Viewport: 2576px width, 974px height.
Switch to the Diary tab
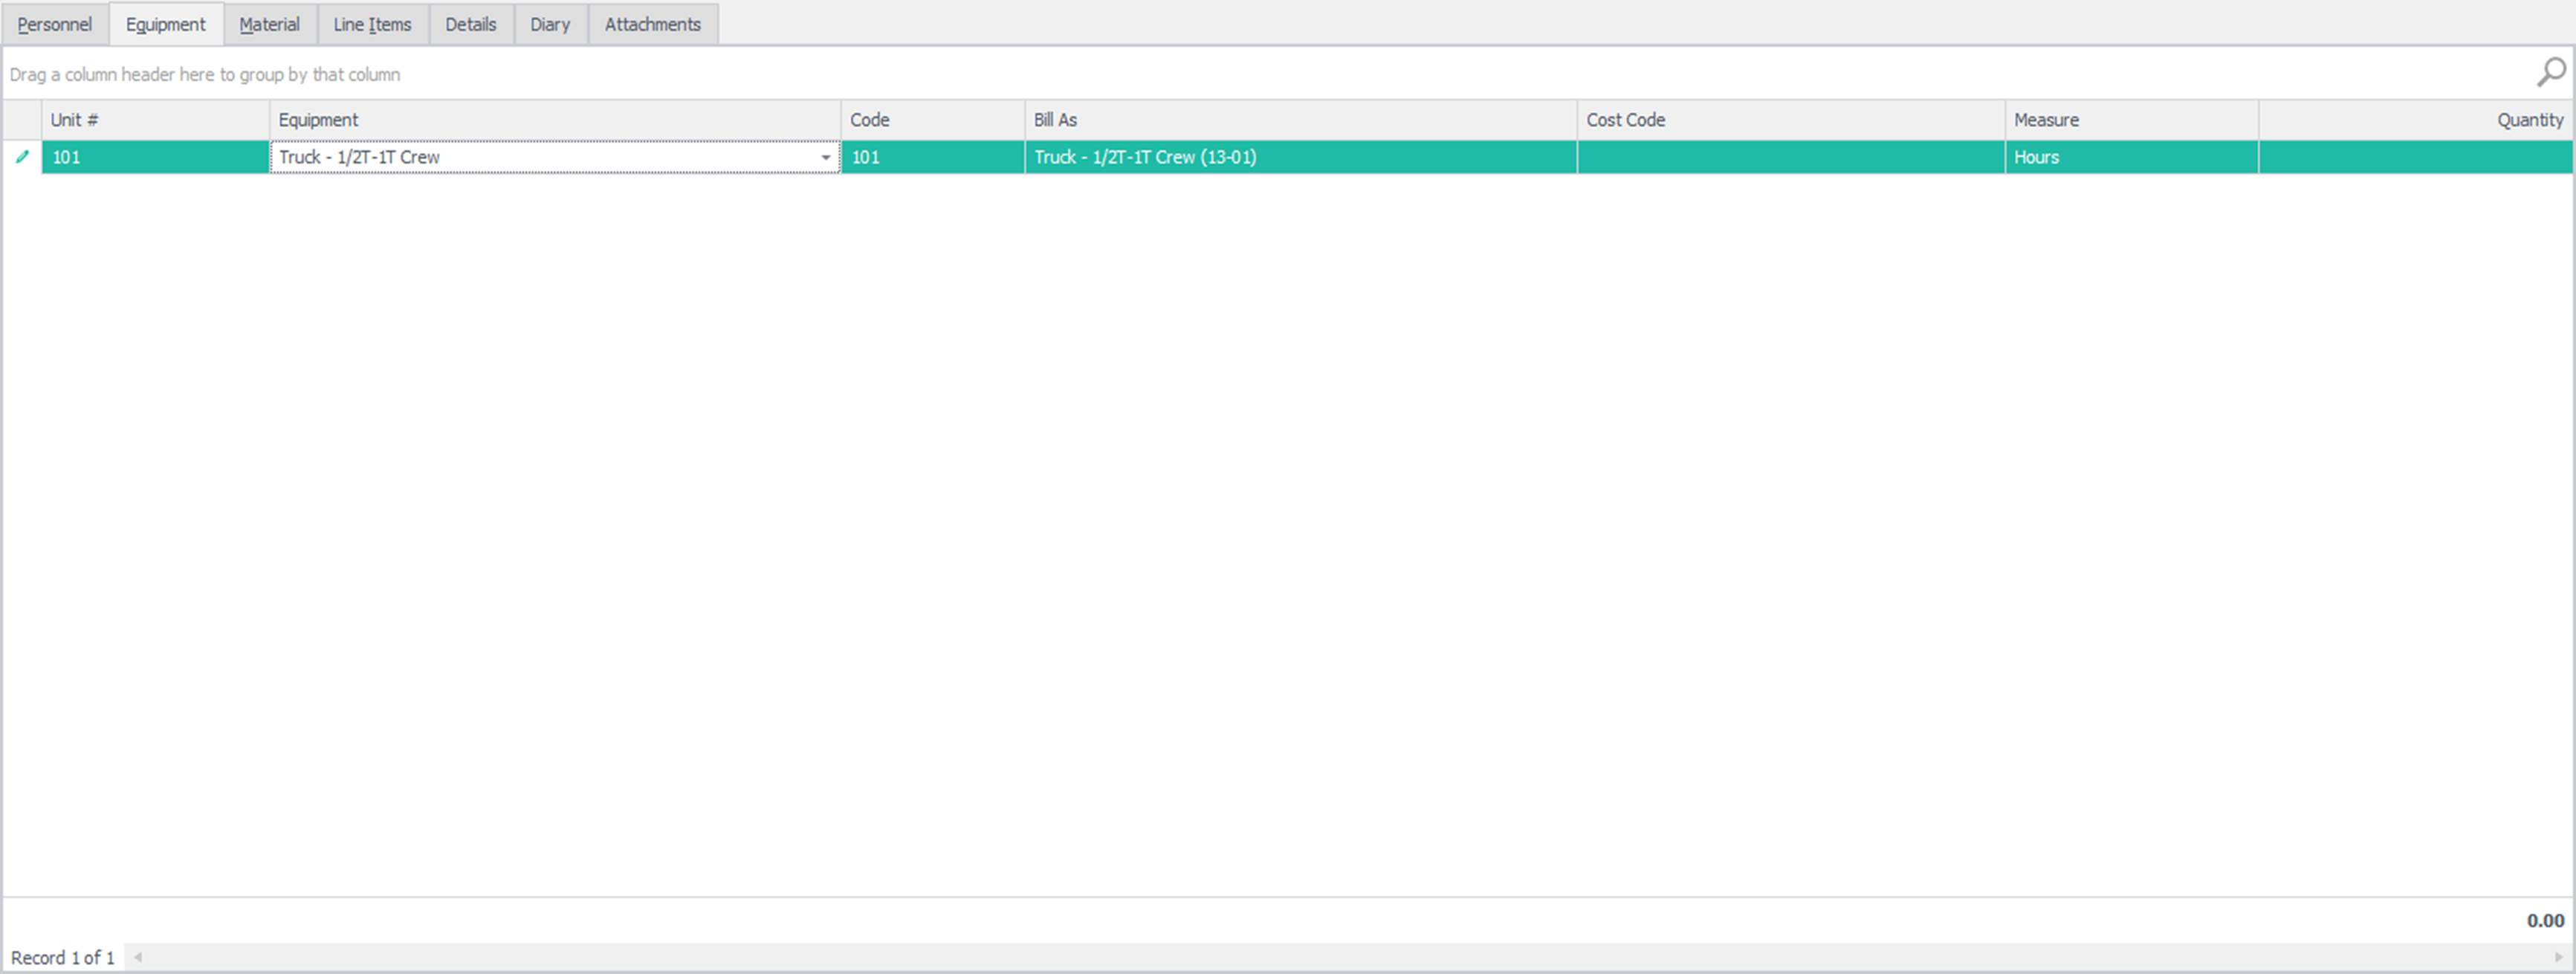click(550, 24)
